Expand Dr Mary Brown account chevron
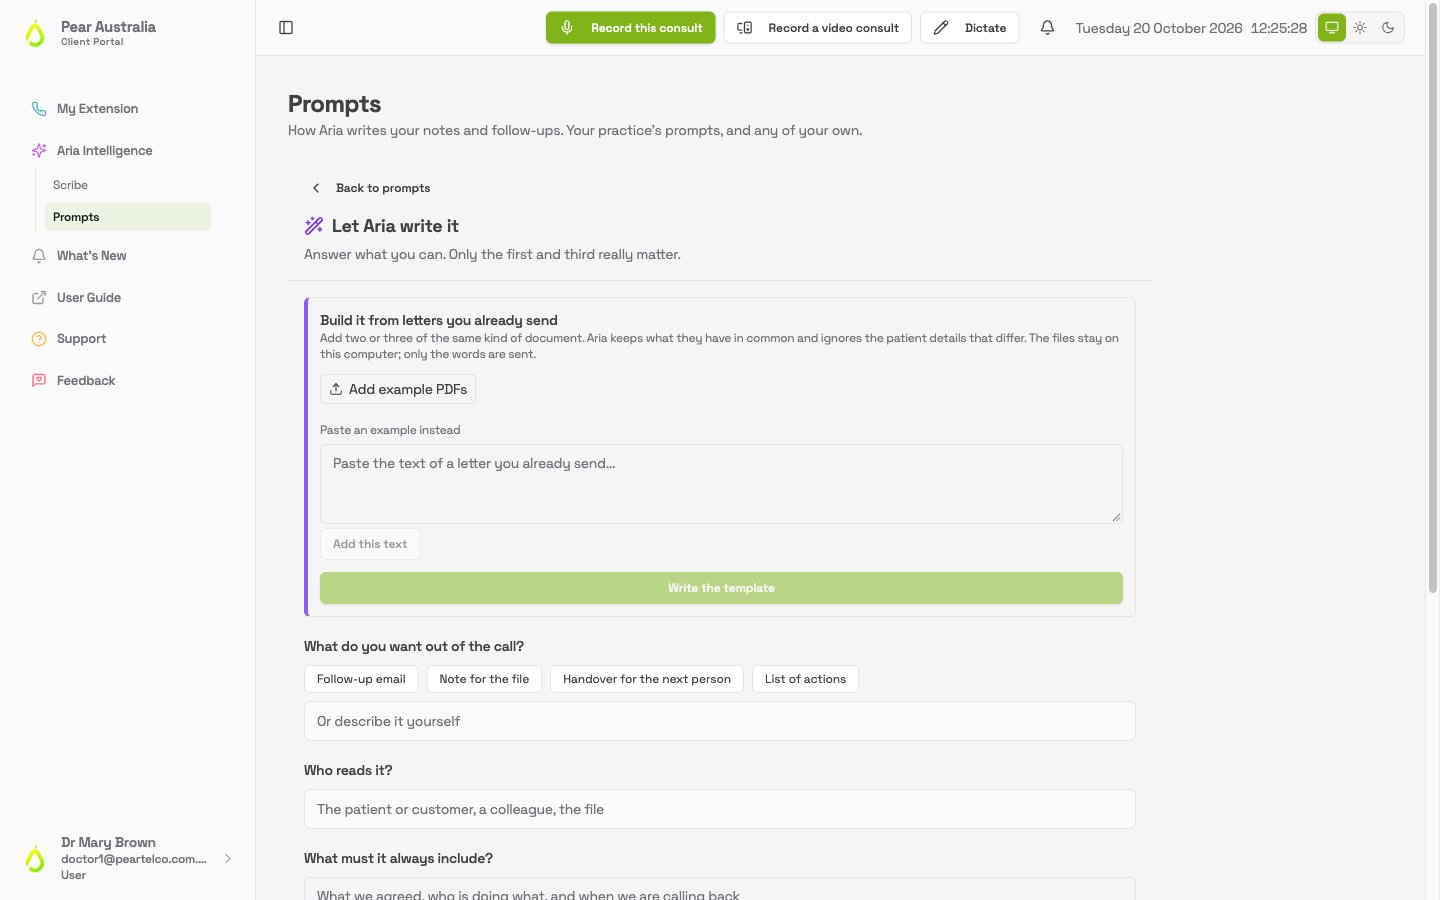Screen dimensions: 1440x900 [x=228, y=858]
